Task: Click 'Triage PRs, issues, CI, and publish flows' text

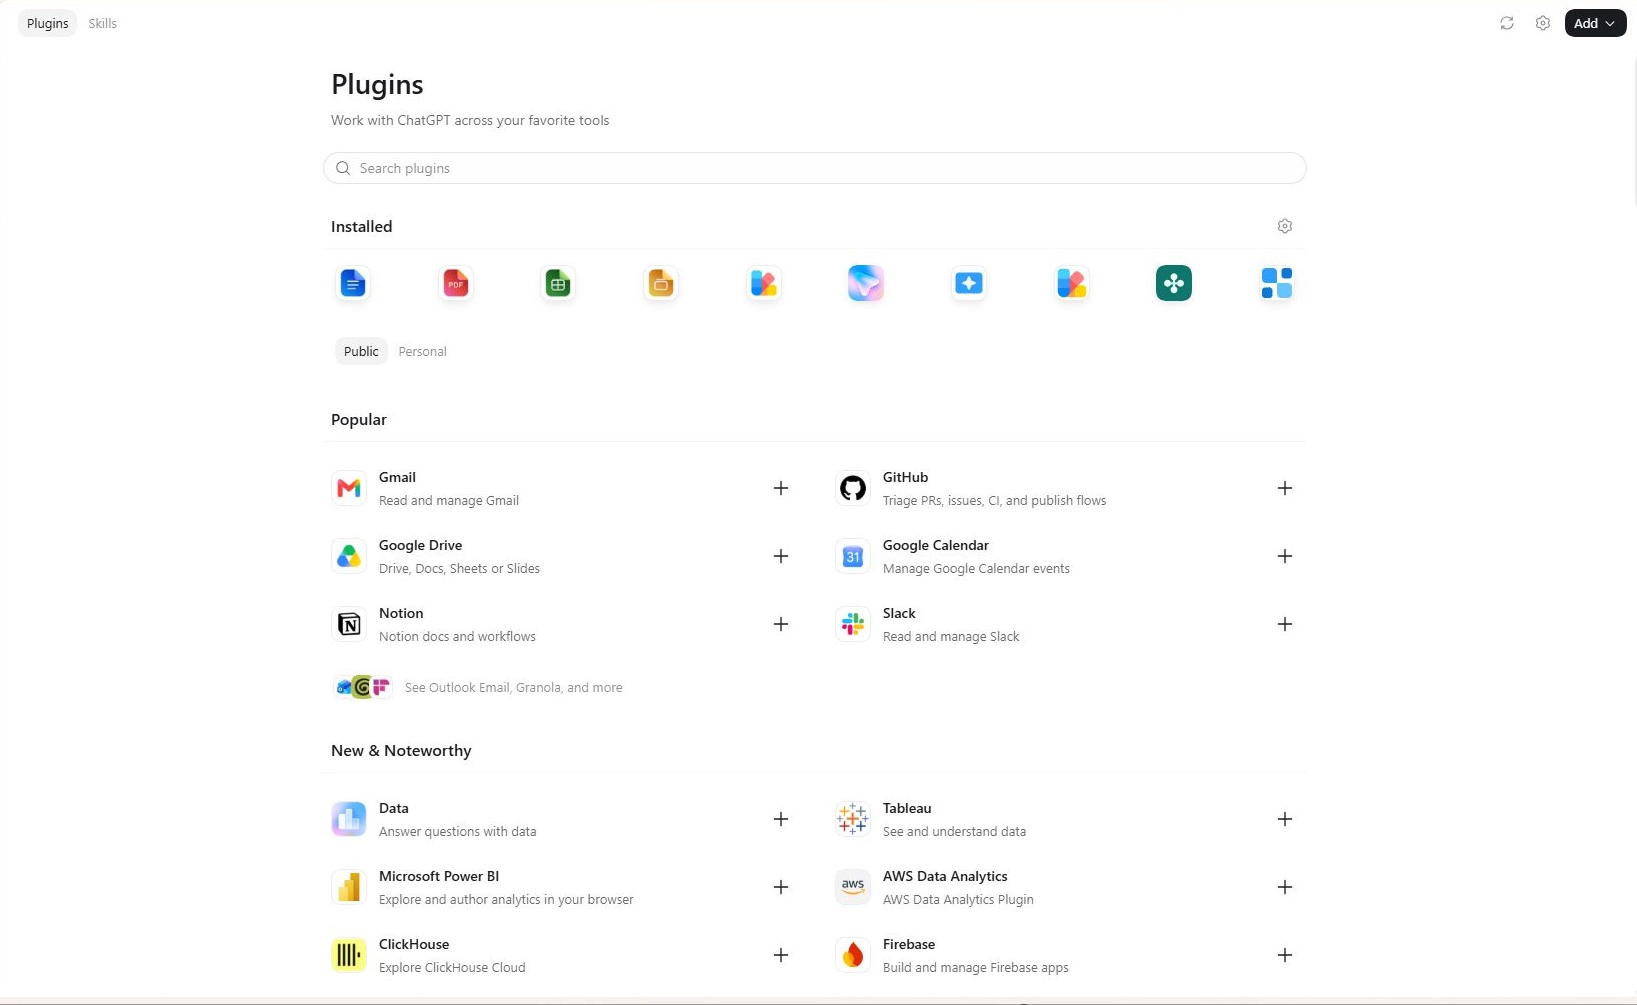Action: 994,500
